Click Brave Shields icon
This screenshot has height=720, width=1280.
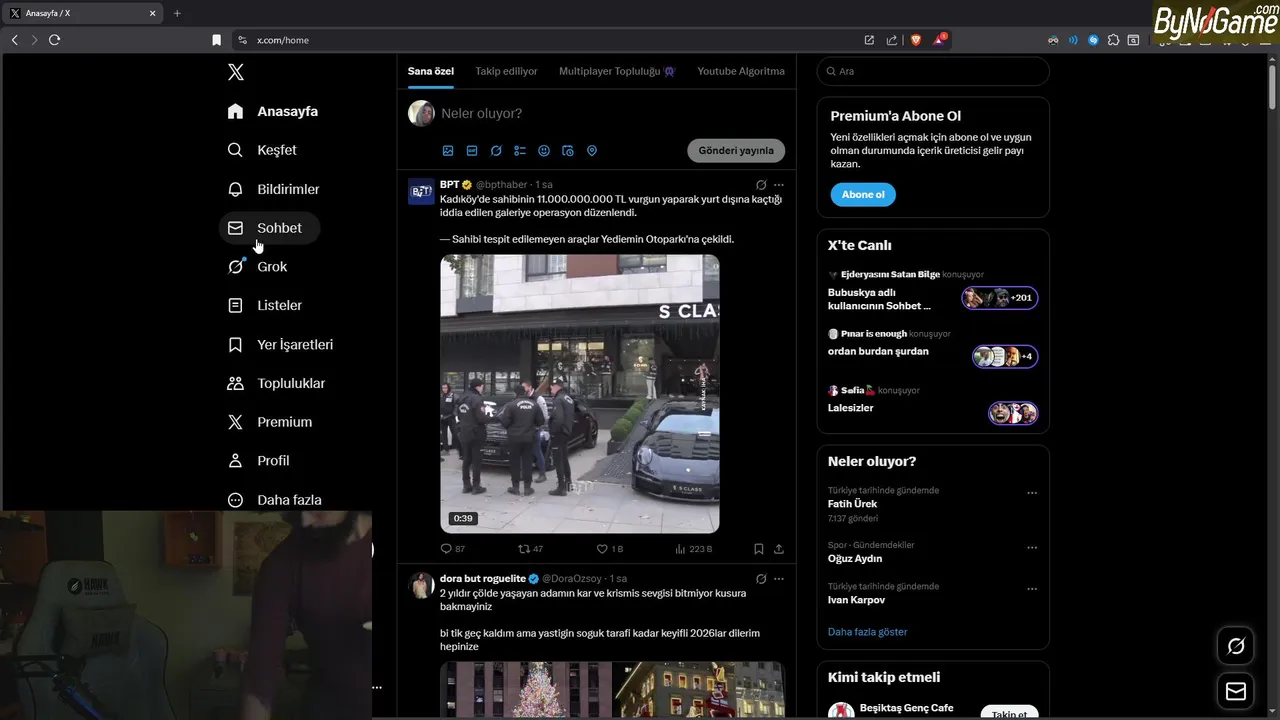coord(915,40)
